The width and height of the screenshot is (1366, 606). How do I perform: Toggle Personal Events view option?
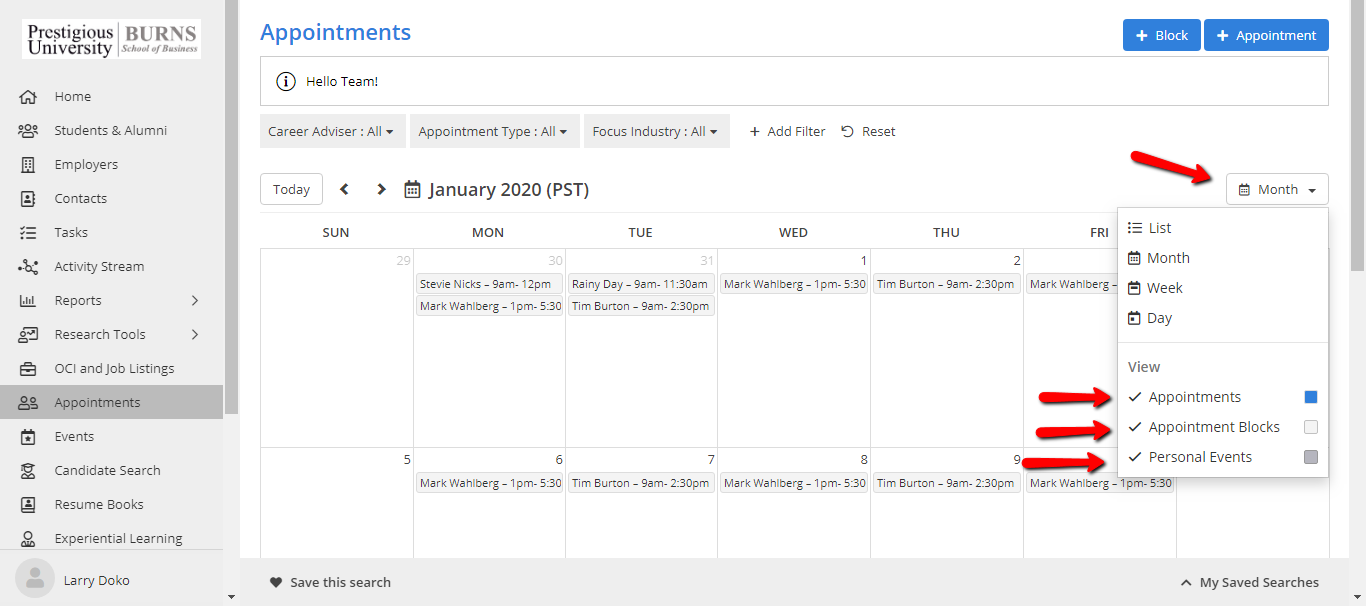[1135, 457]
